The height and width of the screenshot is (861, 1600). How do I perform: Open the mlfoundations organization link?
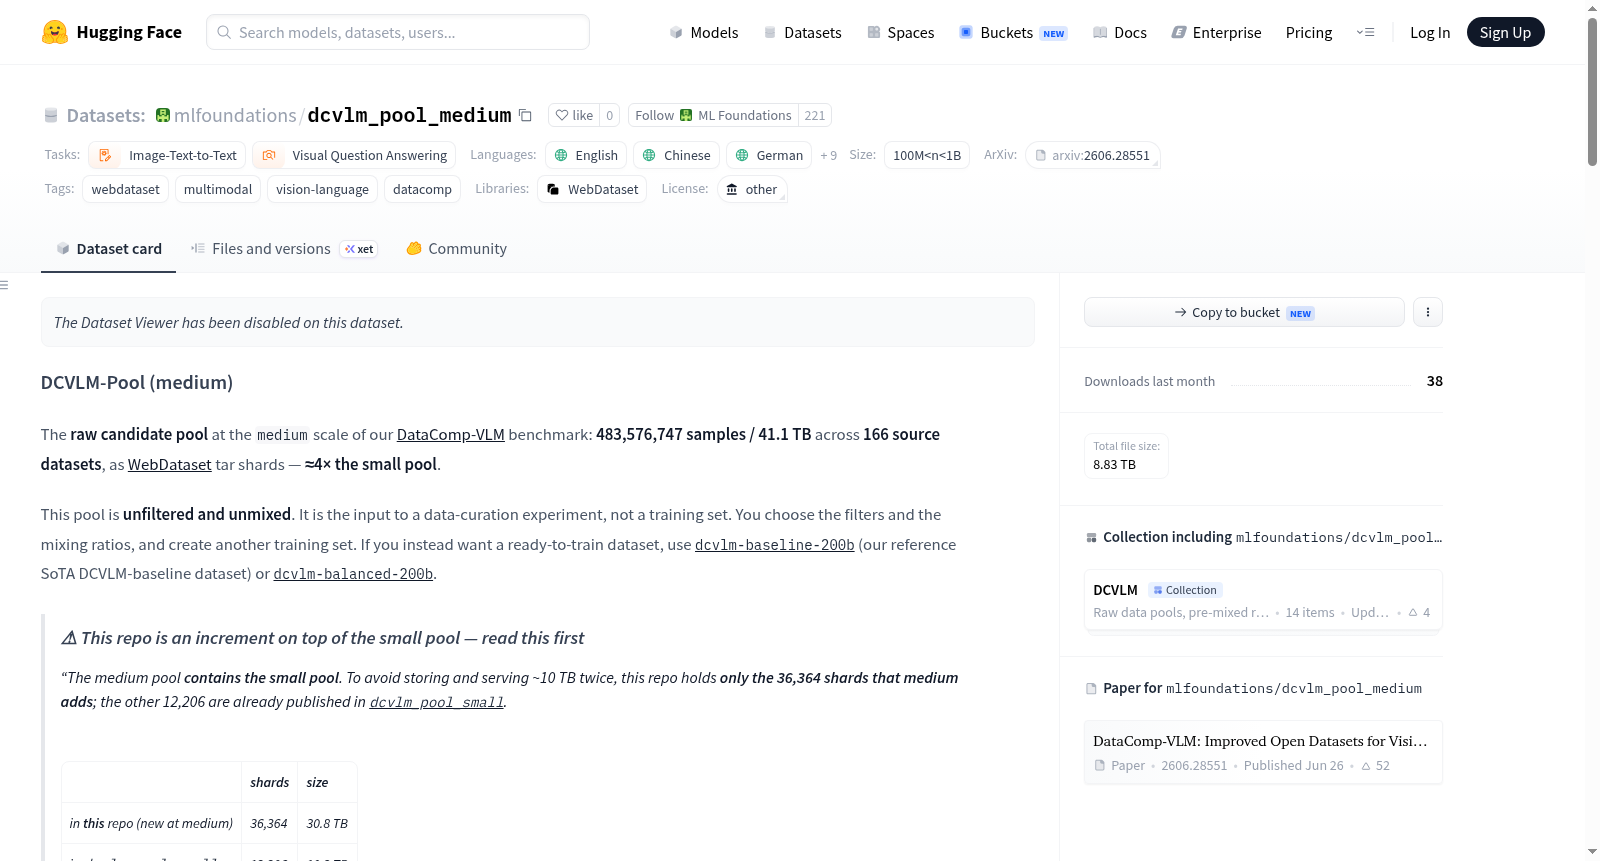coord(234,115)
